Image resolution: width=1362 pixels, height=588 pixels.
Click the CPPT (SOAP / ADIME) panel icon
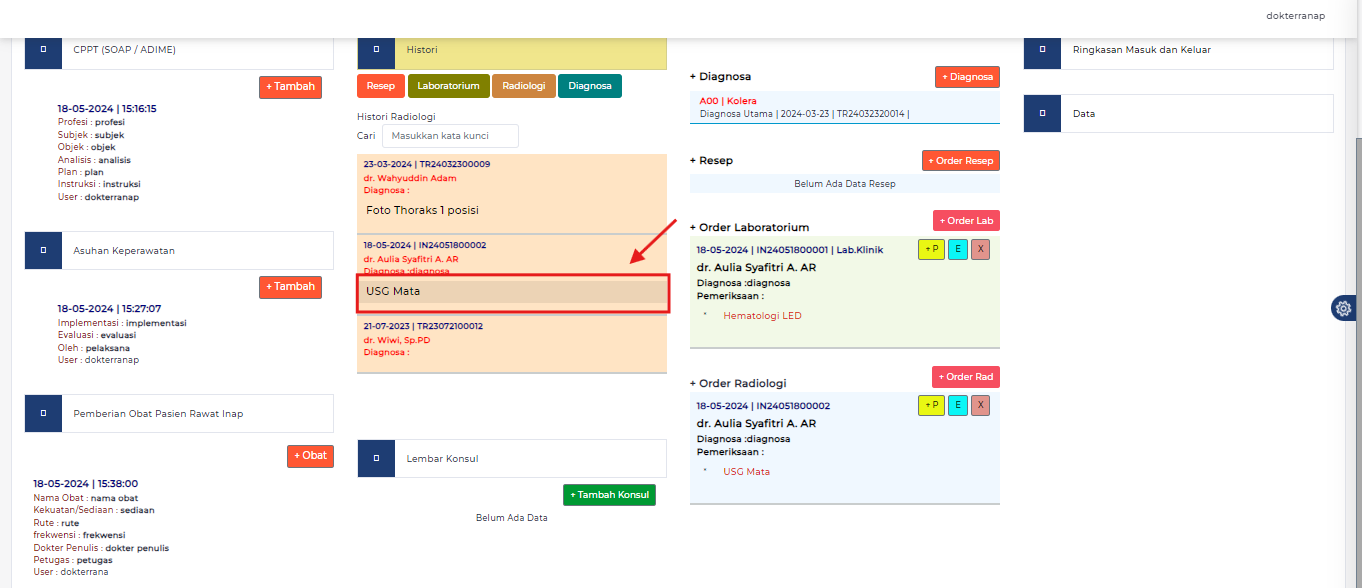pyautogui.click(x=43, y=50)
